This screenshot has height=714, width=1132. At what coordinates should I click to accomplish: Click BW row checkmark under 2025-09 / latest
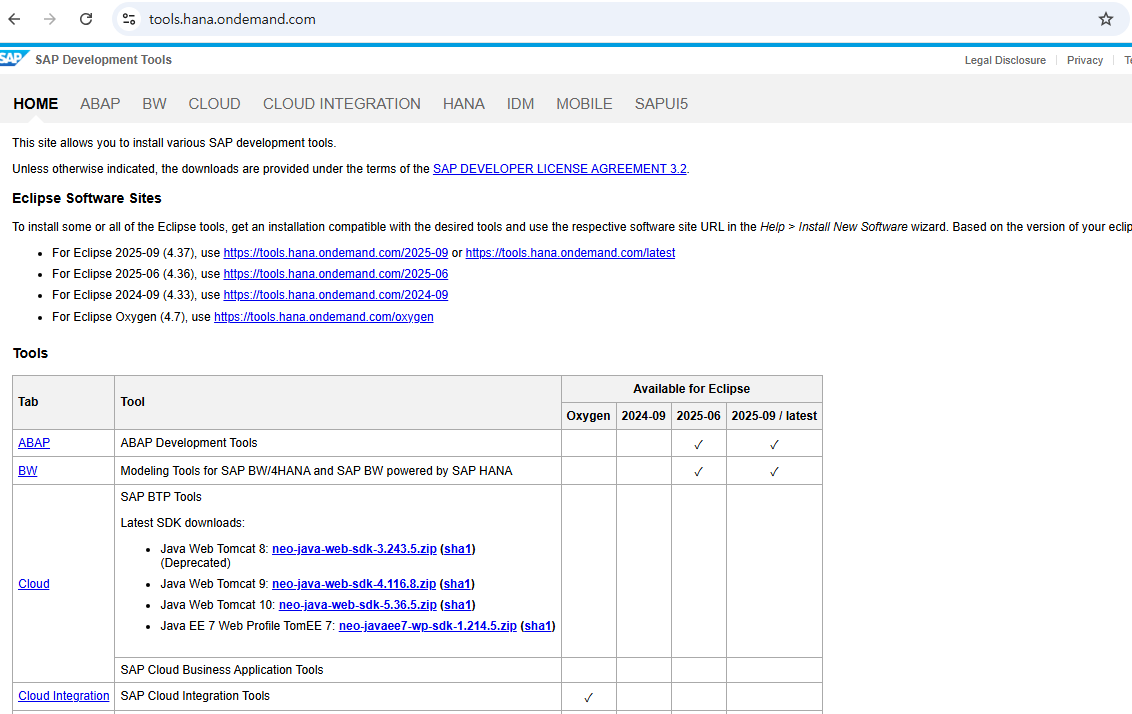click(774, 471)
